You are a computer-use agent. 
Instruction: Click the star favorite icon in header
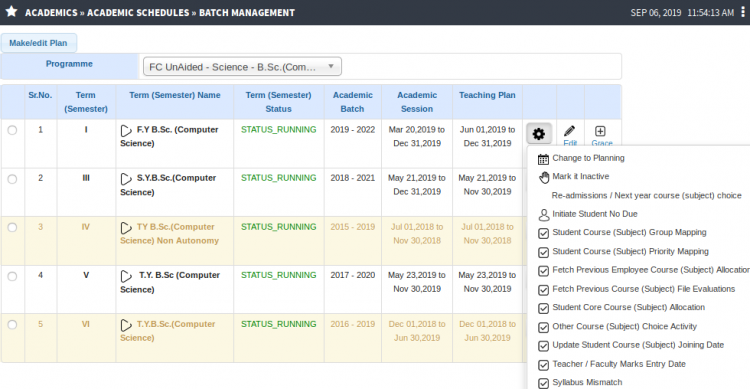point(11,11)
